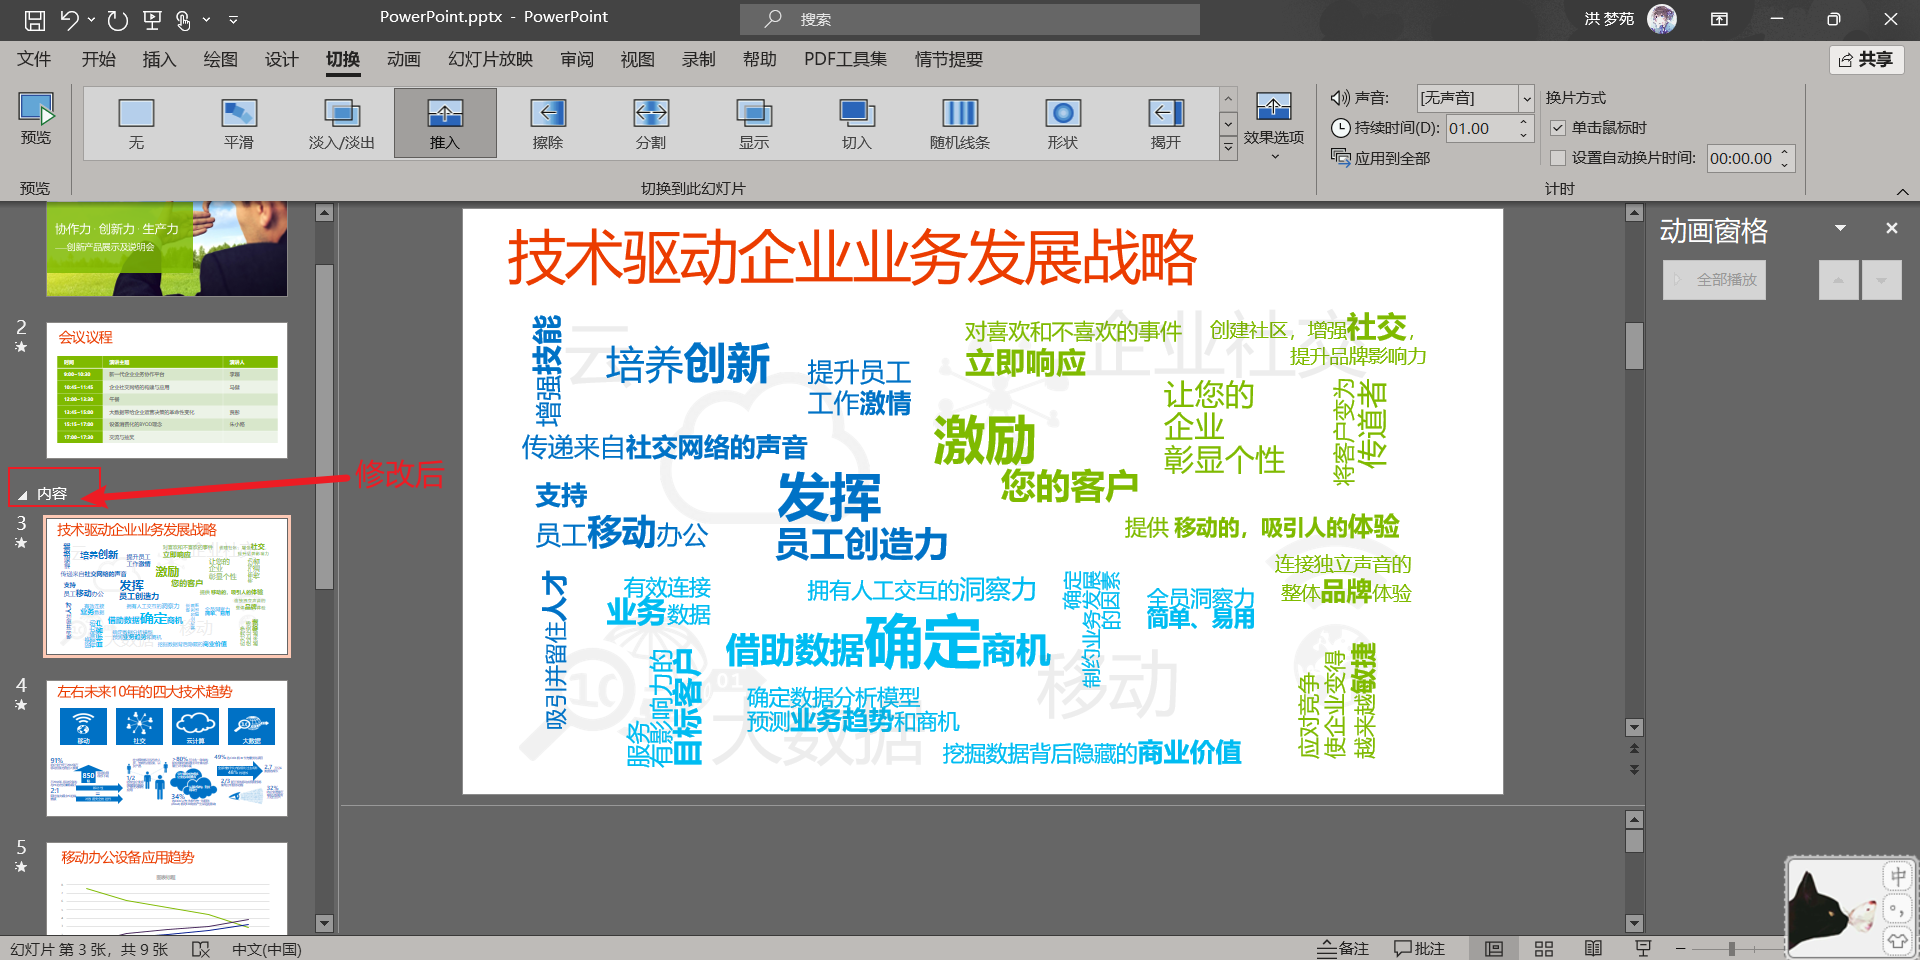Image resolution: width=1920 pixels, height=960 pixels.
Task: Click the Undo arrow icon
Action: pos(69,19)
